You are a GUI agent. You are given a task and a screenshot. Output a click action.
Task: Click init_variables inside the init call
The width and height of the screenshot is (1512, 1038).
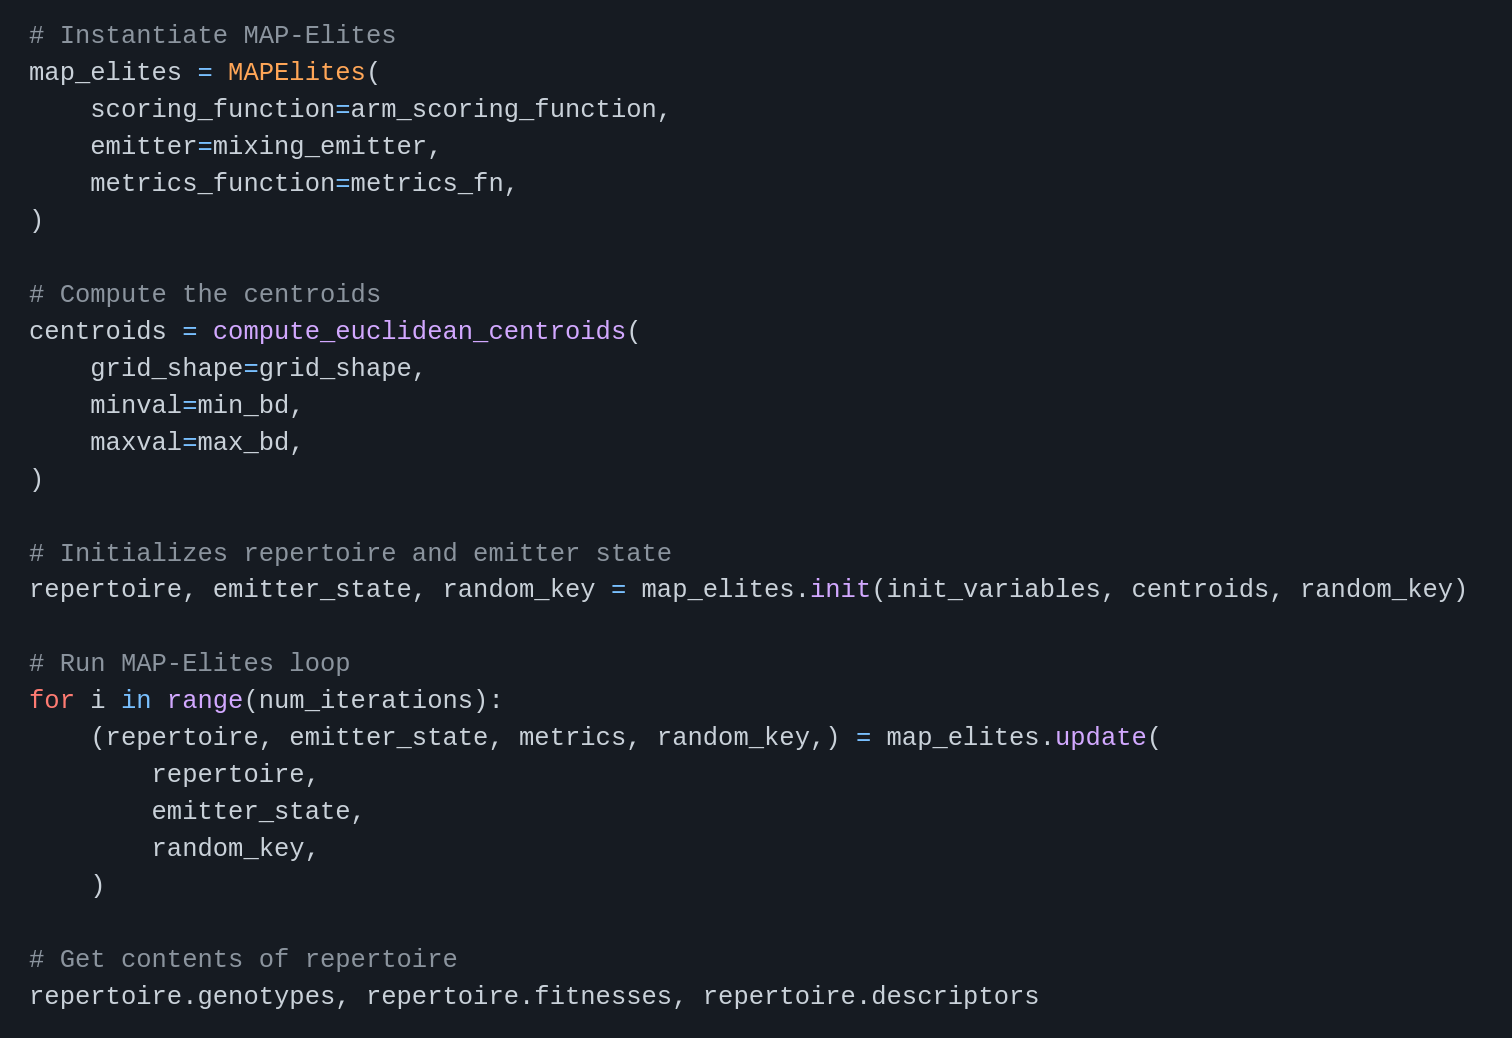point(993,590)
